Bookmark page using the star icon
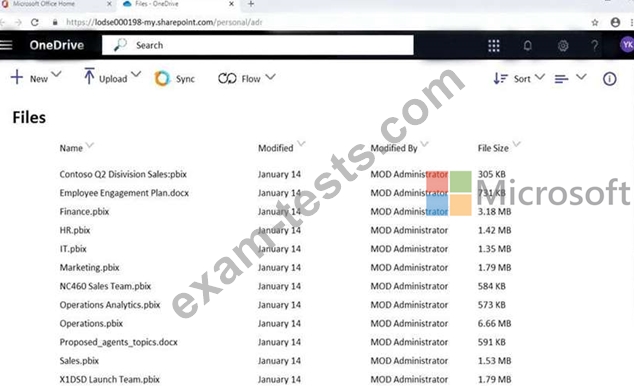This screenshot has height=386, width=634. coord(595,22)
